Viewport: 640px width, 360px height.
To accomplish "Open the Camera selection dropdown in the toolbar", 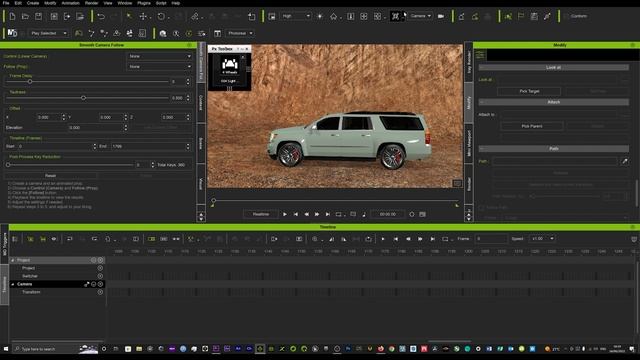I will pyautogui.click(x=420, y=16).
